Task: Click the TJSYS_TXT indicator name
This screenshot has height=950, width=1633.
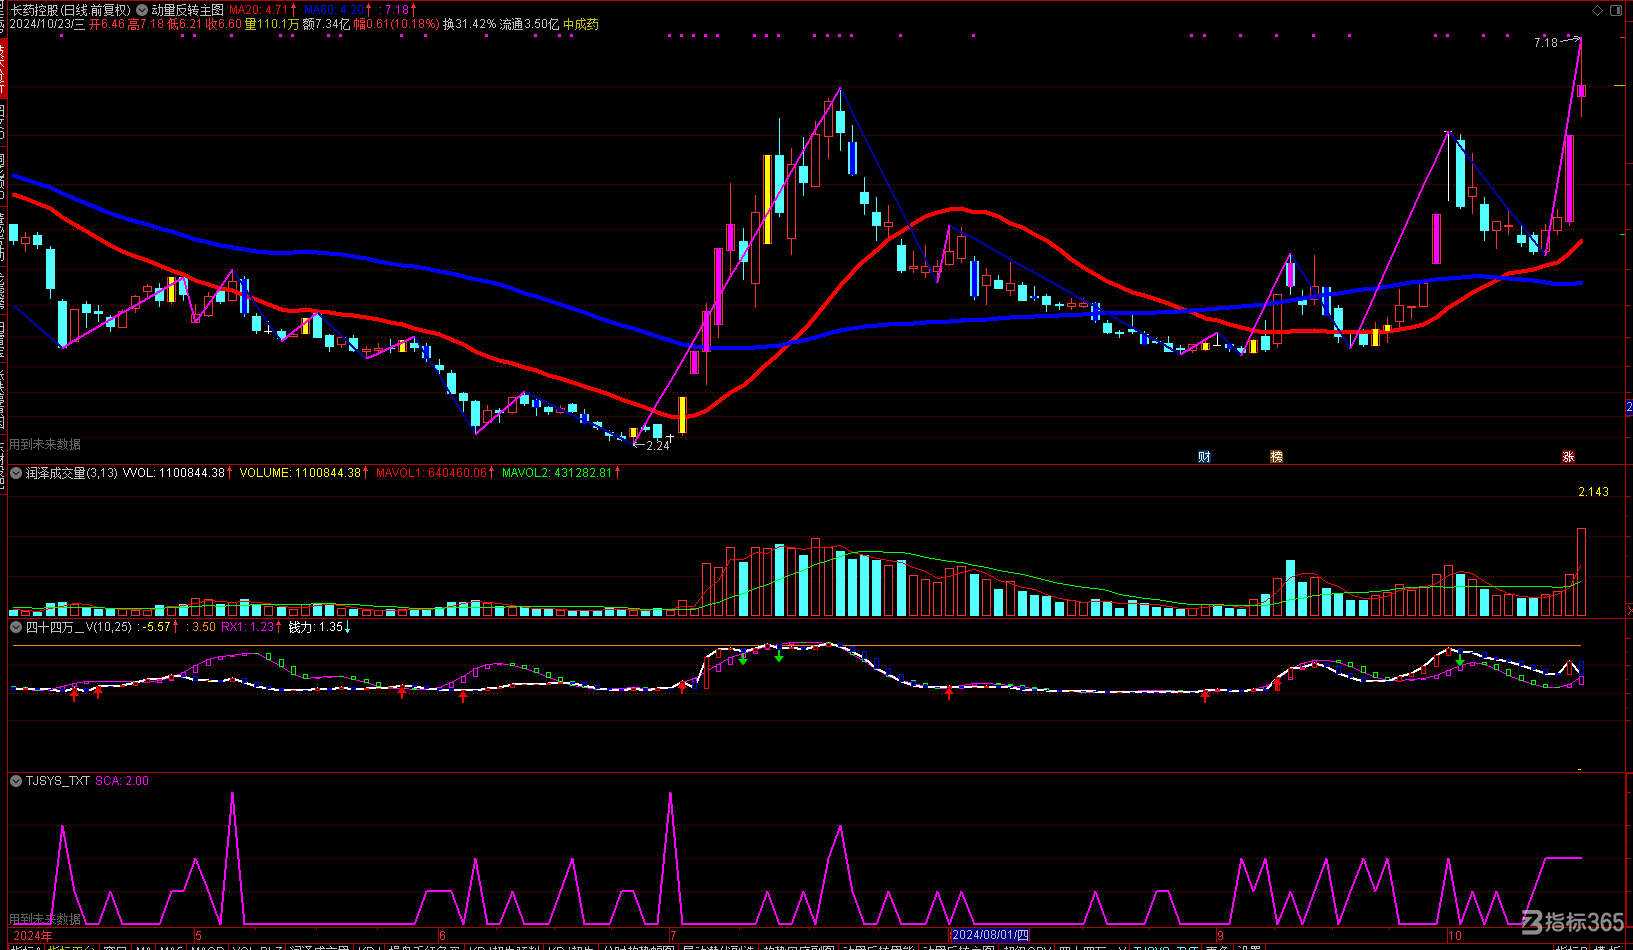Action: pyautogui.click(x=58, y=781)
